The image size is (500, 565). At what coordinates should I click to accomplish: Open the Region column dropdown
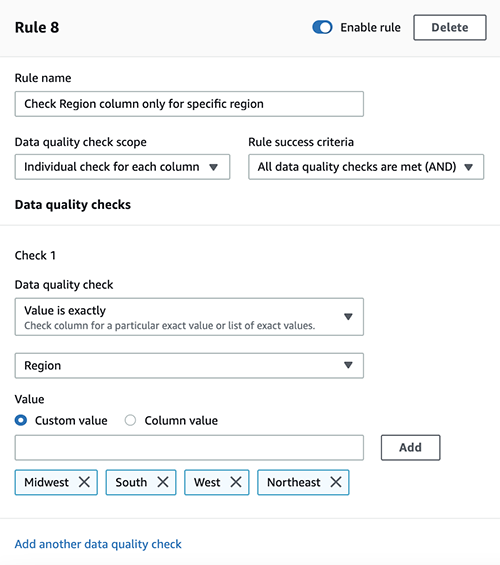click(189, 365)
